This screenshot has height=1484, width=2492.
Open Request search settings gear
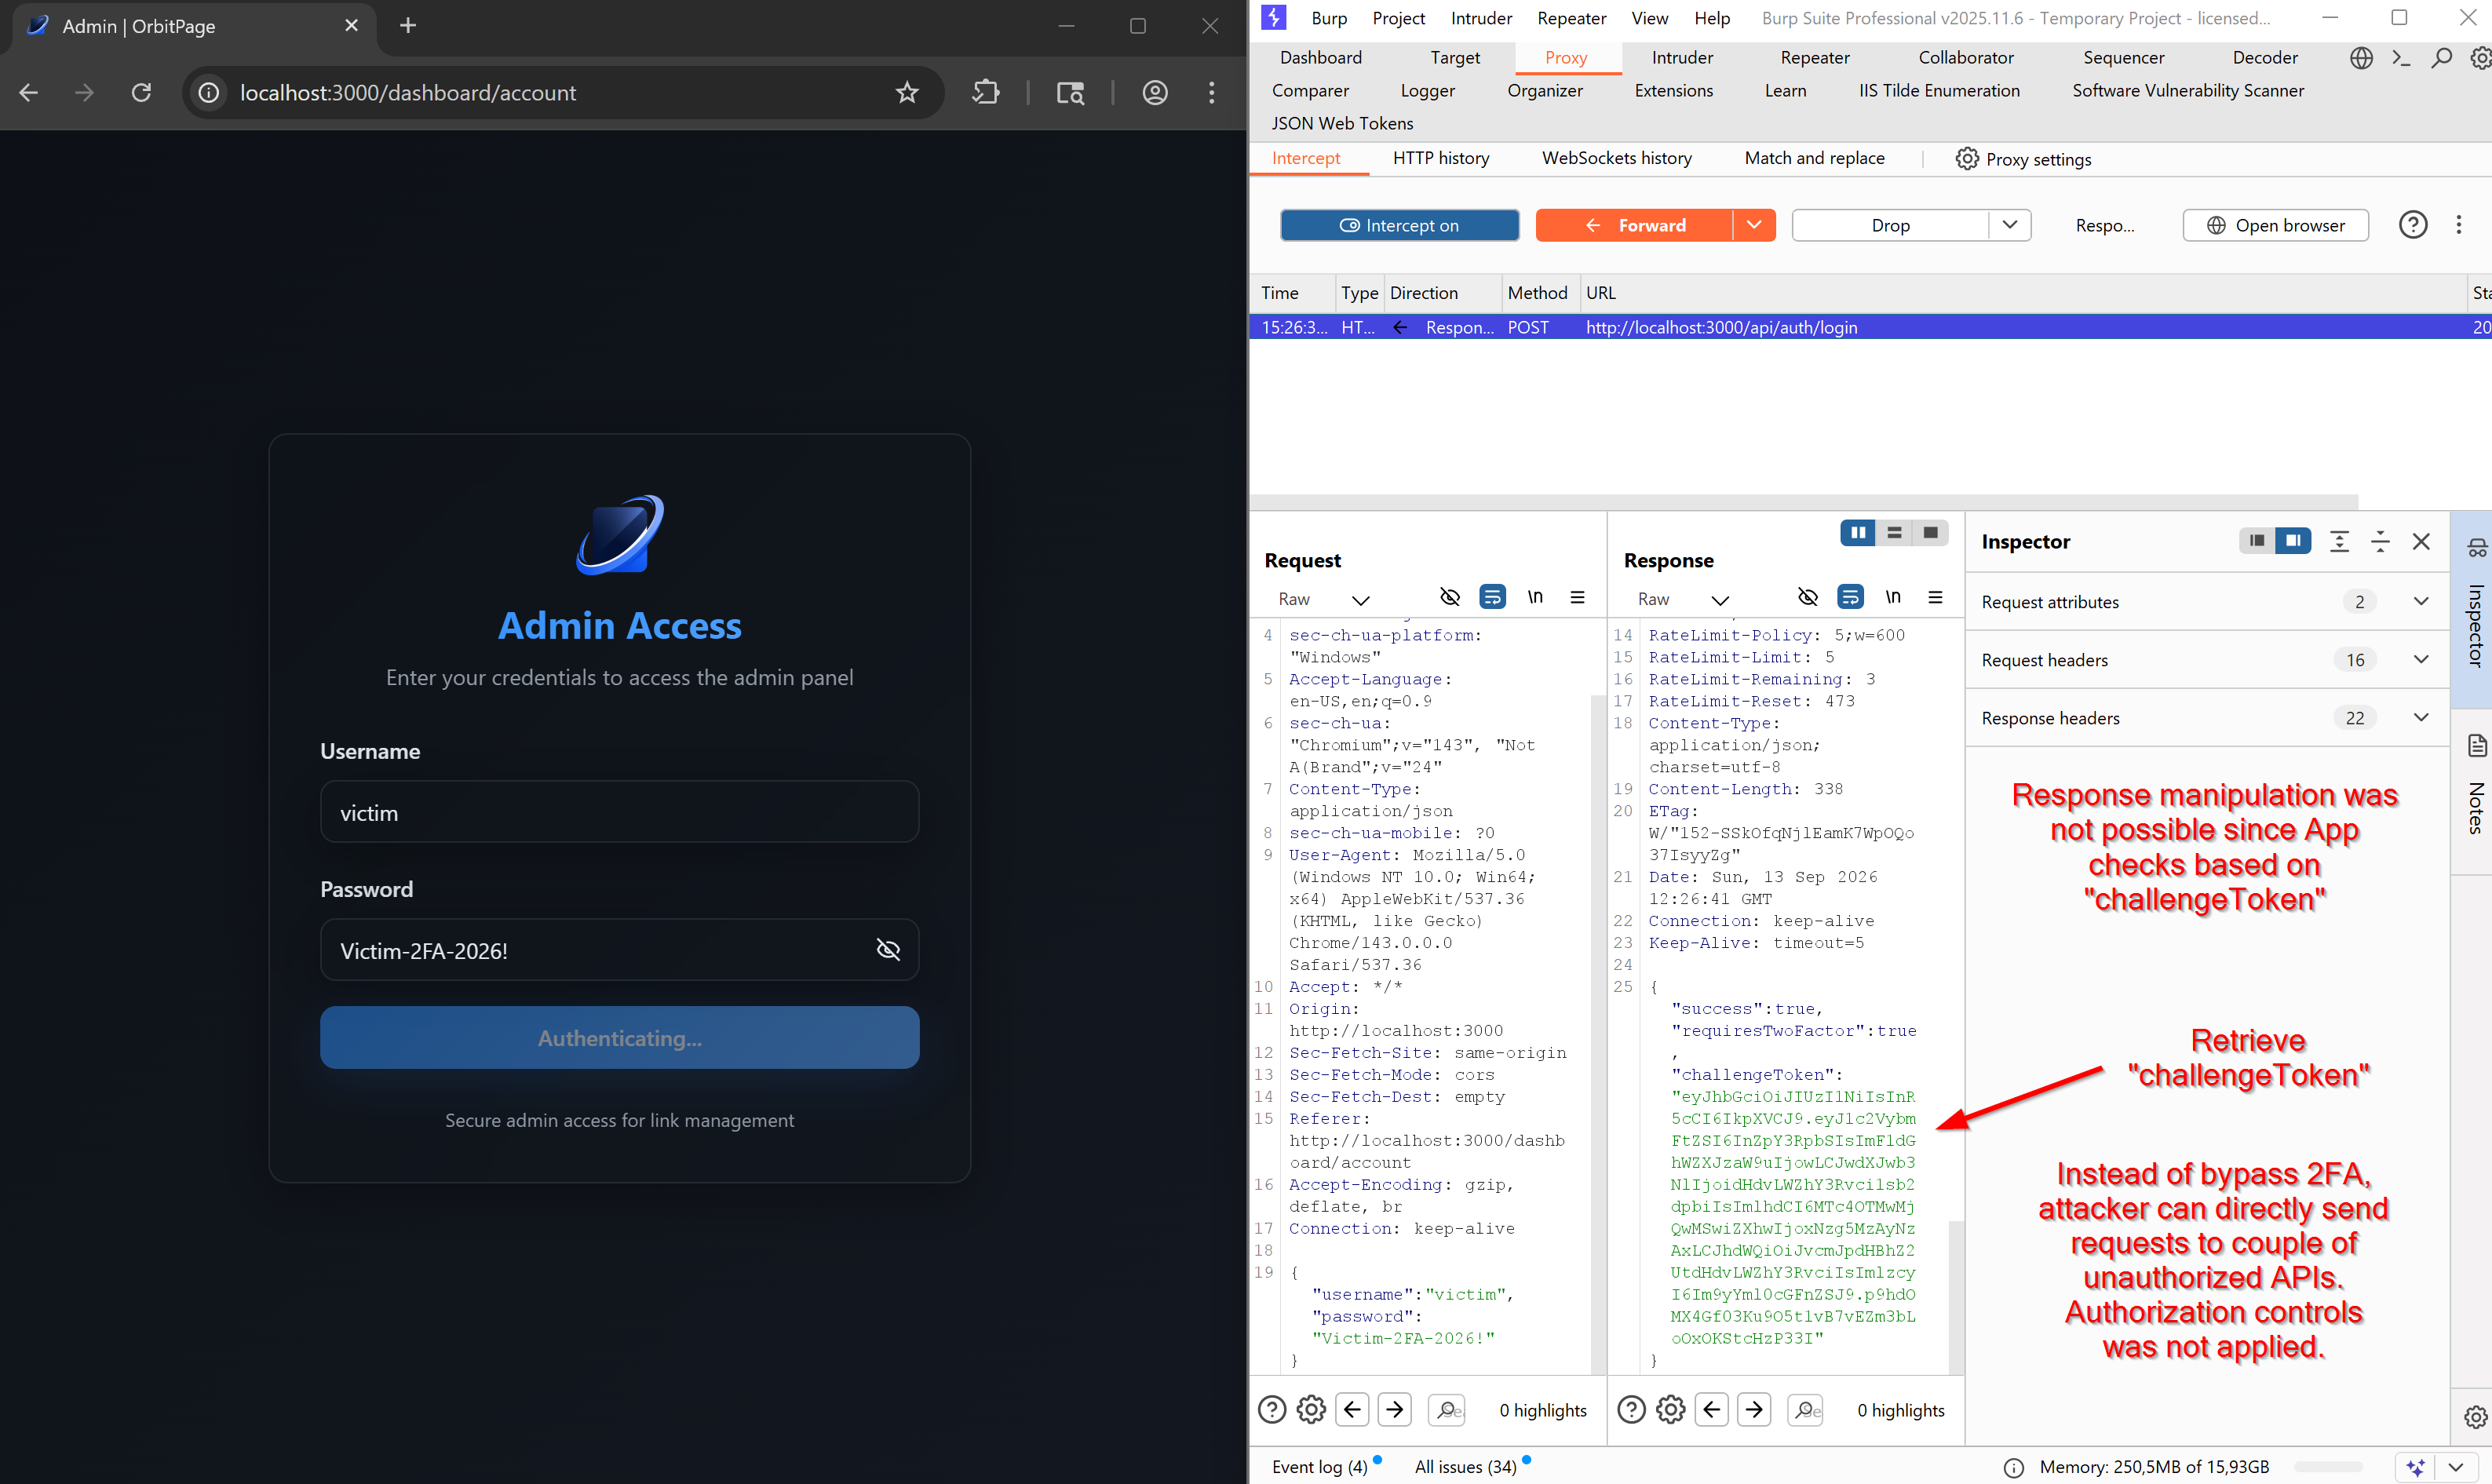[x=1311, y=1410]
